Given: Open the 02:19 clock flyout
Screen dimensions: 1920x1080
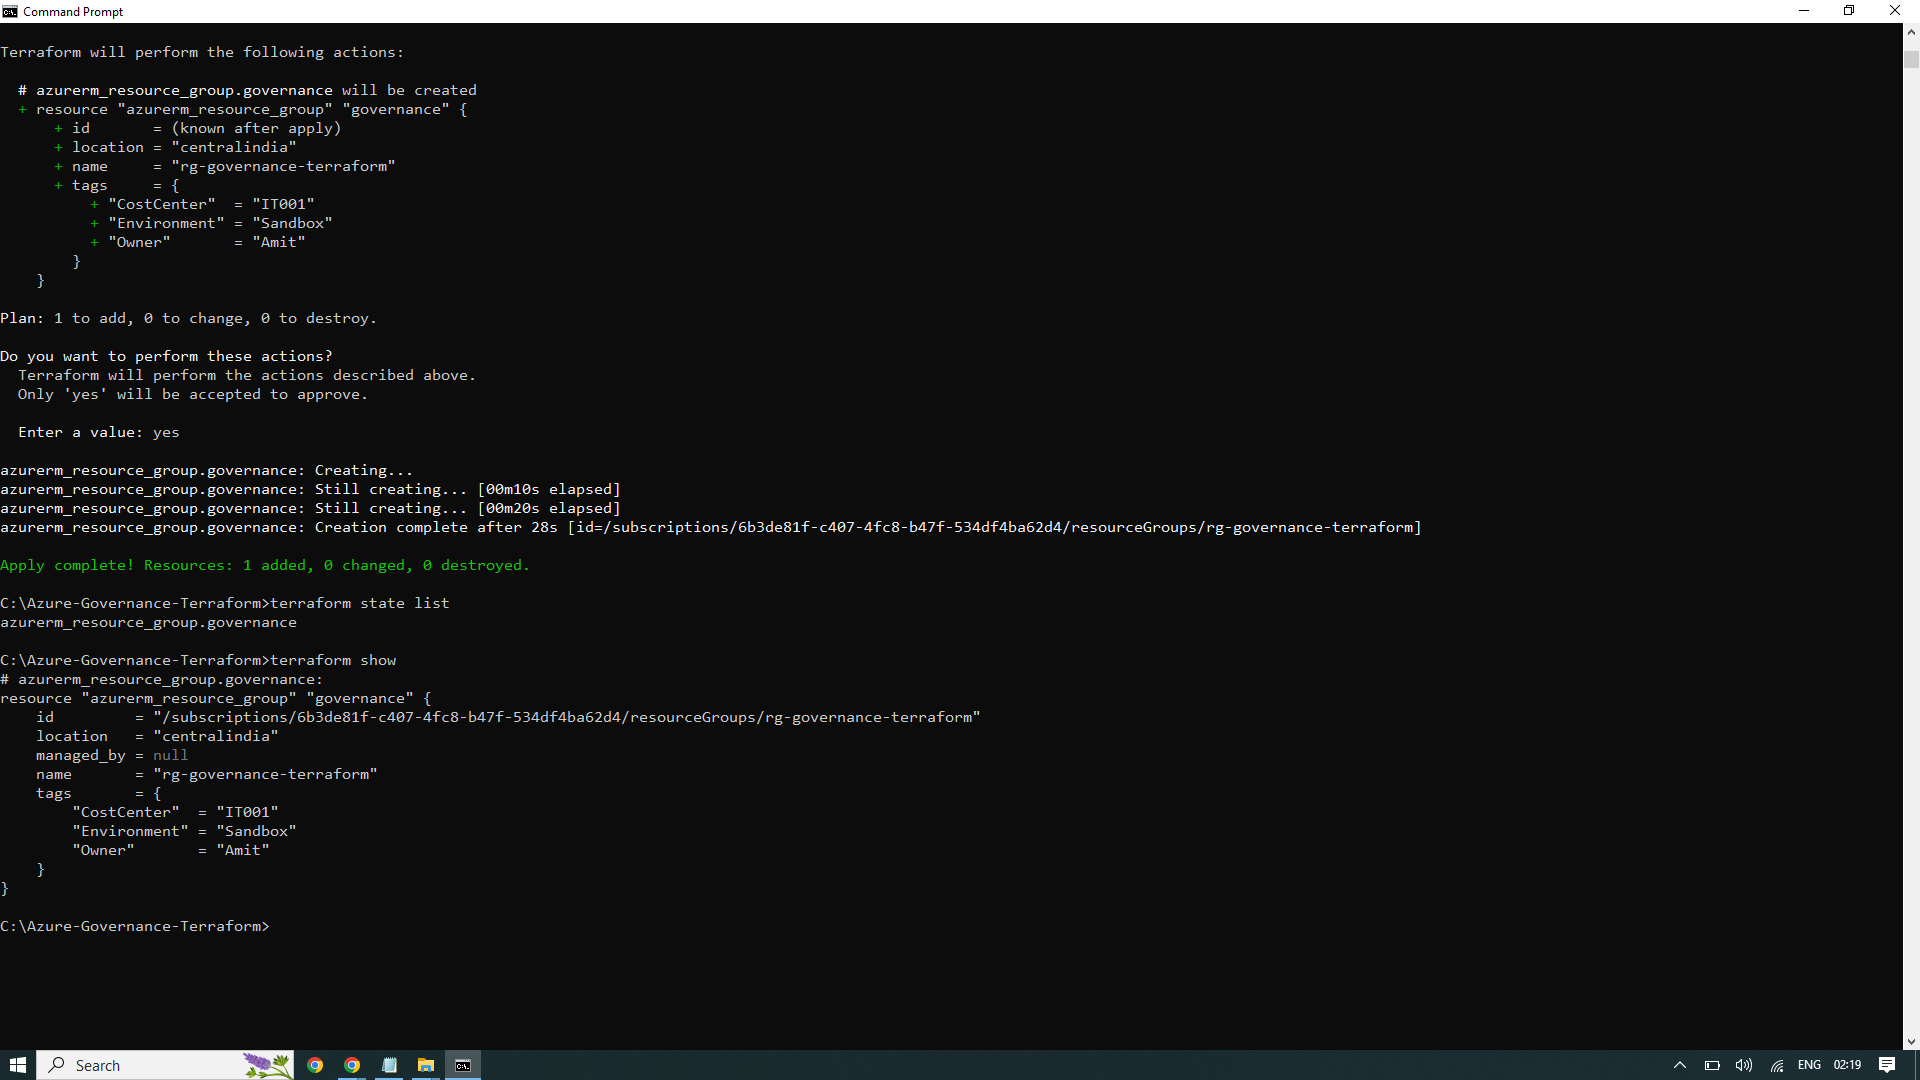Looking at the screenshot, I should pos(1847,1065).
